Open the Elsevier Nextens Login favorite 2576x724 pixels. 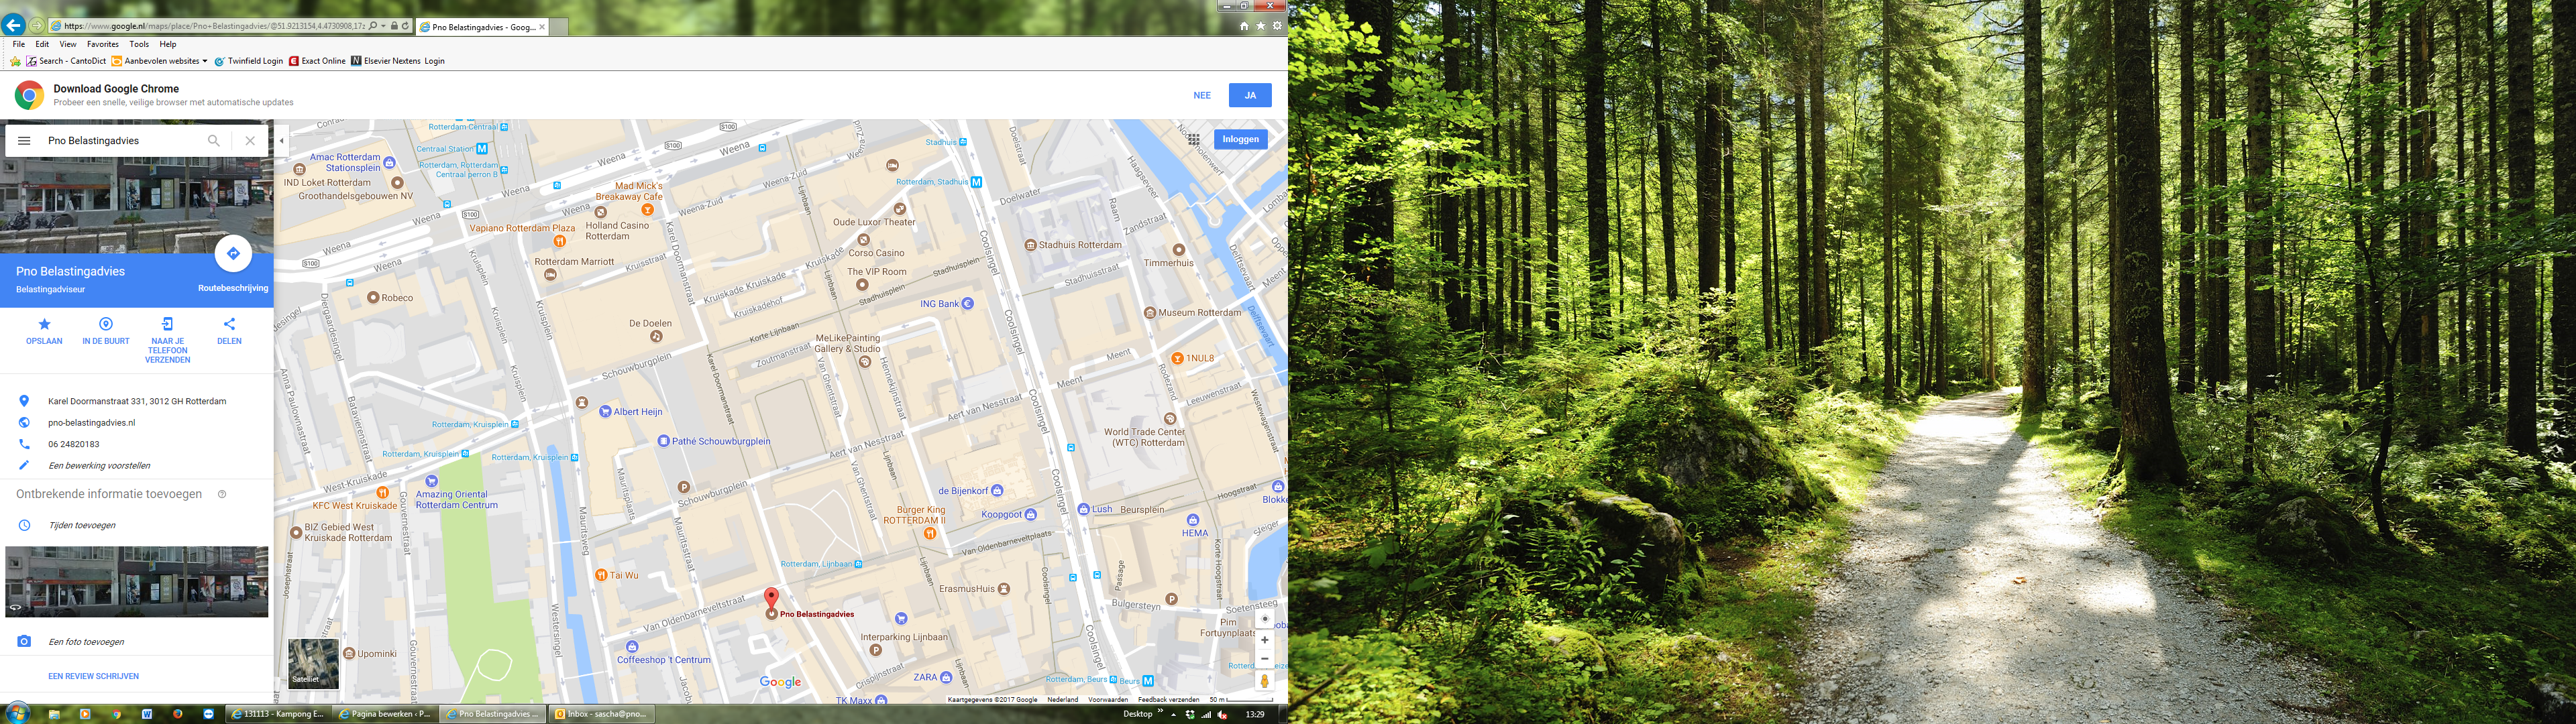pyautogui.click(x=398, y=61)
